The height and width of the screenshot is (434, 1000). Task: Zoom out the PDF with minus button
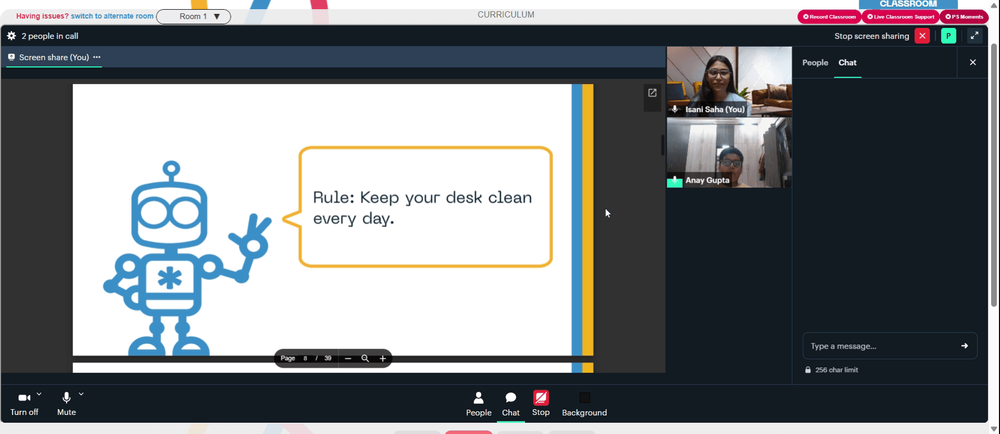pos(348,359)
